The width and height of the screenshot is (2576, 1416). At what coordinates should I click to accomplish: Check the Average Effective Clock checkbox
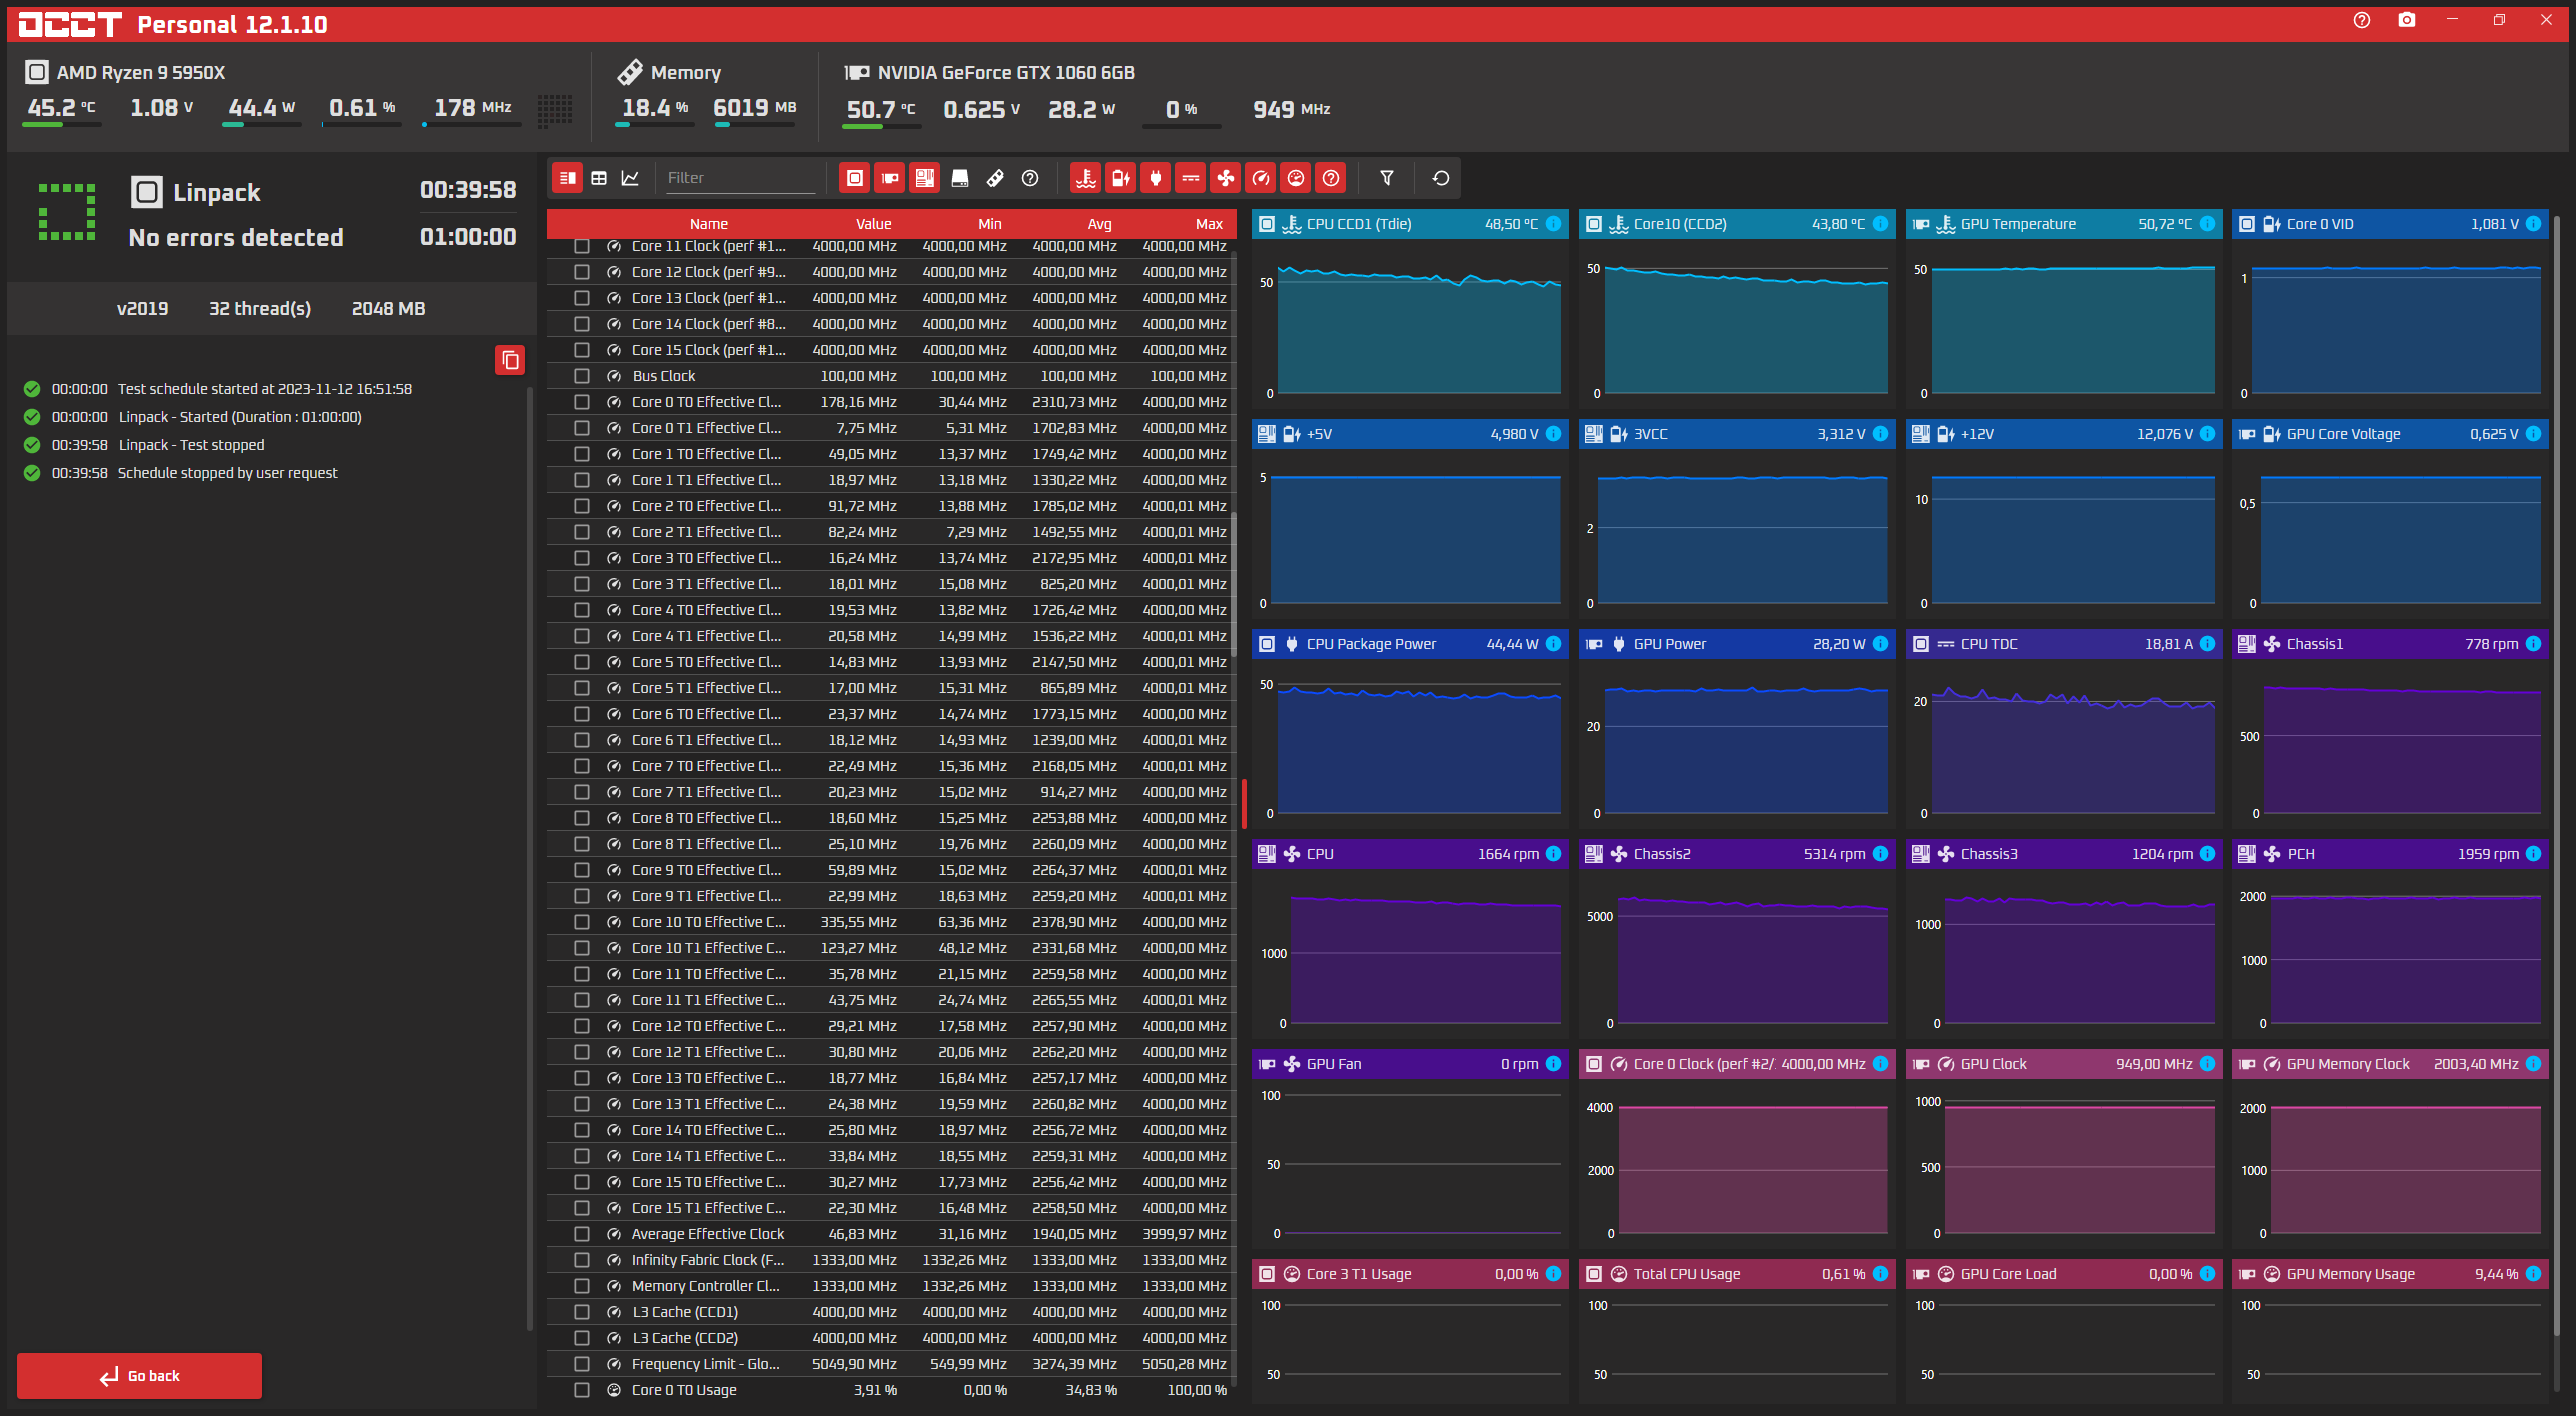point(581,1234)
